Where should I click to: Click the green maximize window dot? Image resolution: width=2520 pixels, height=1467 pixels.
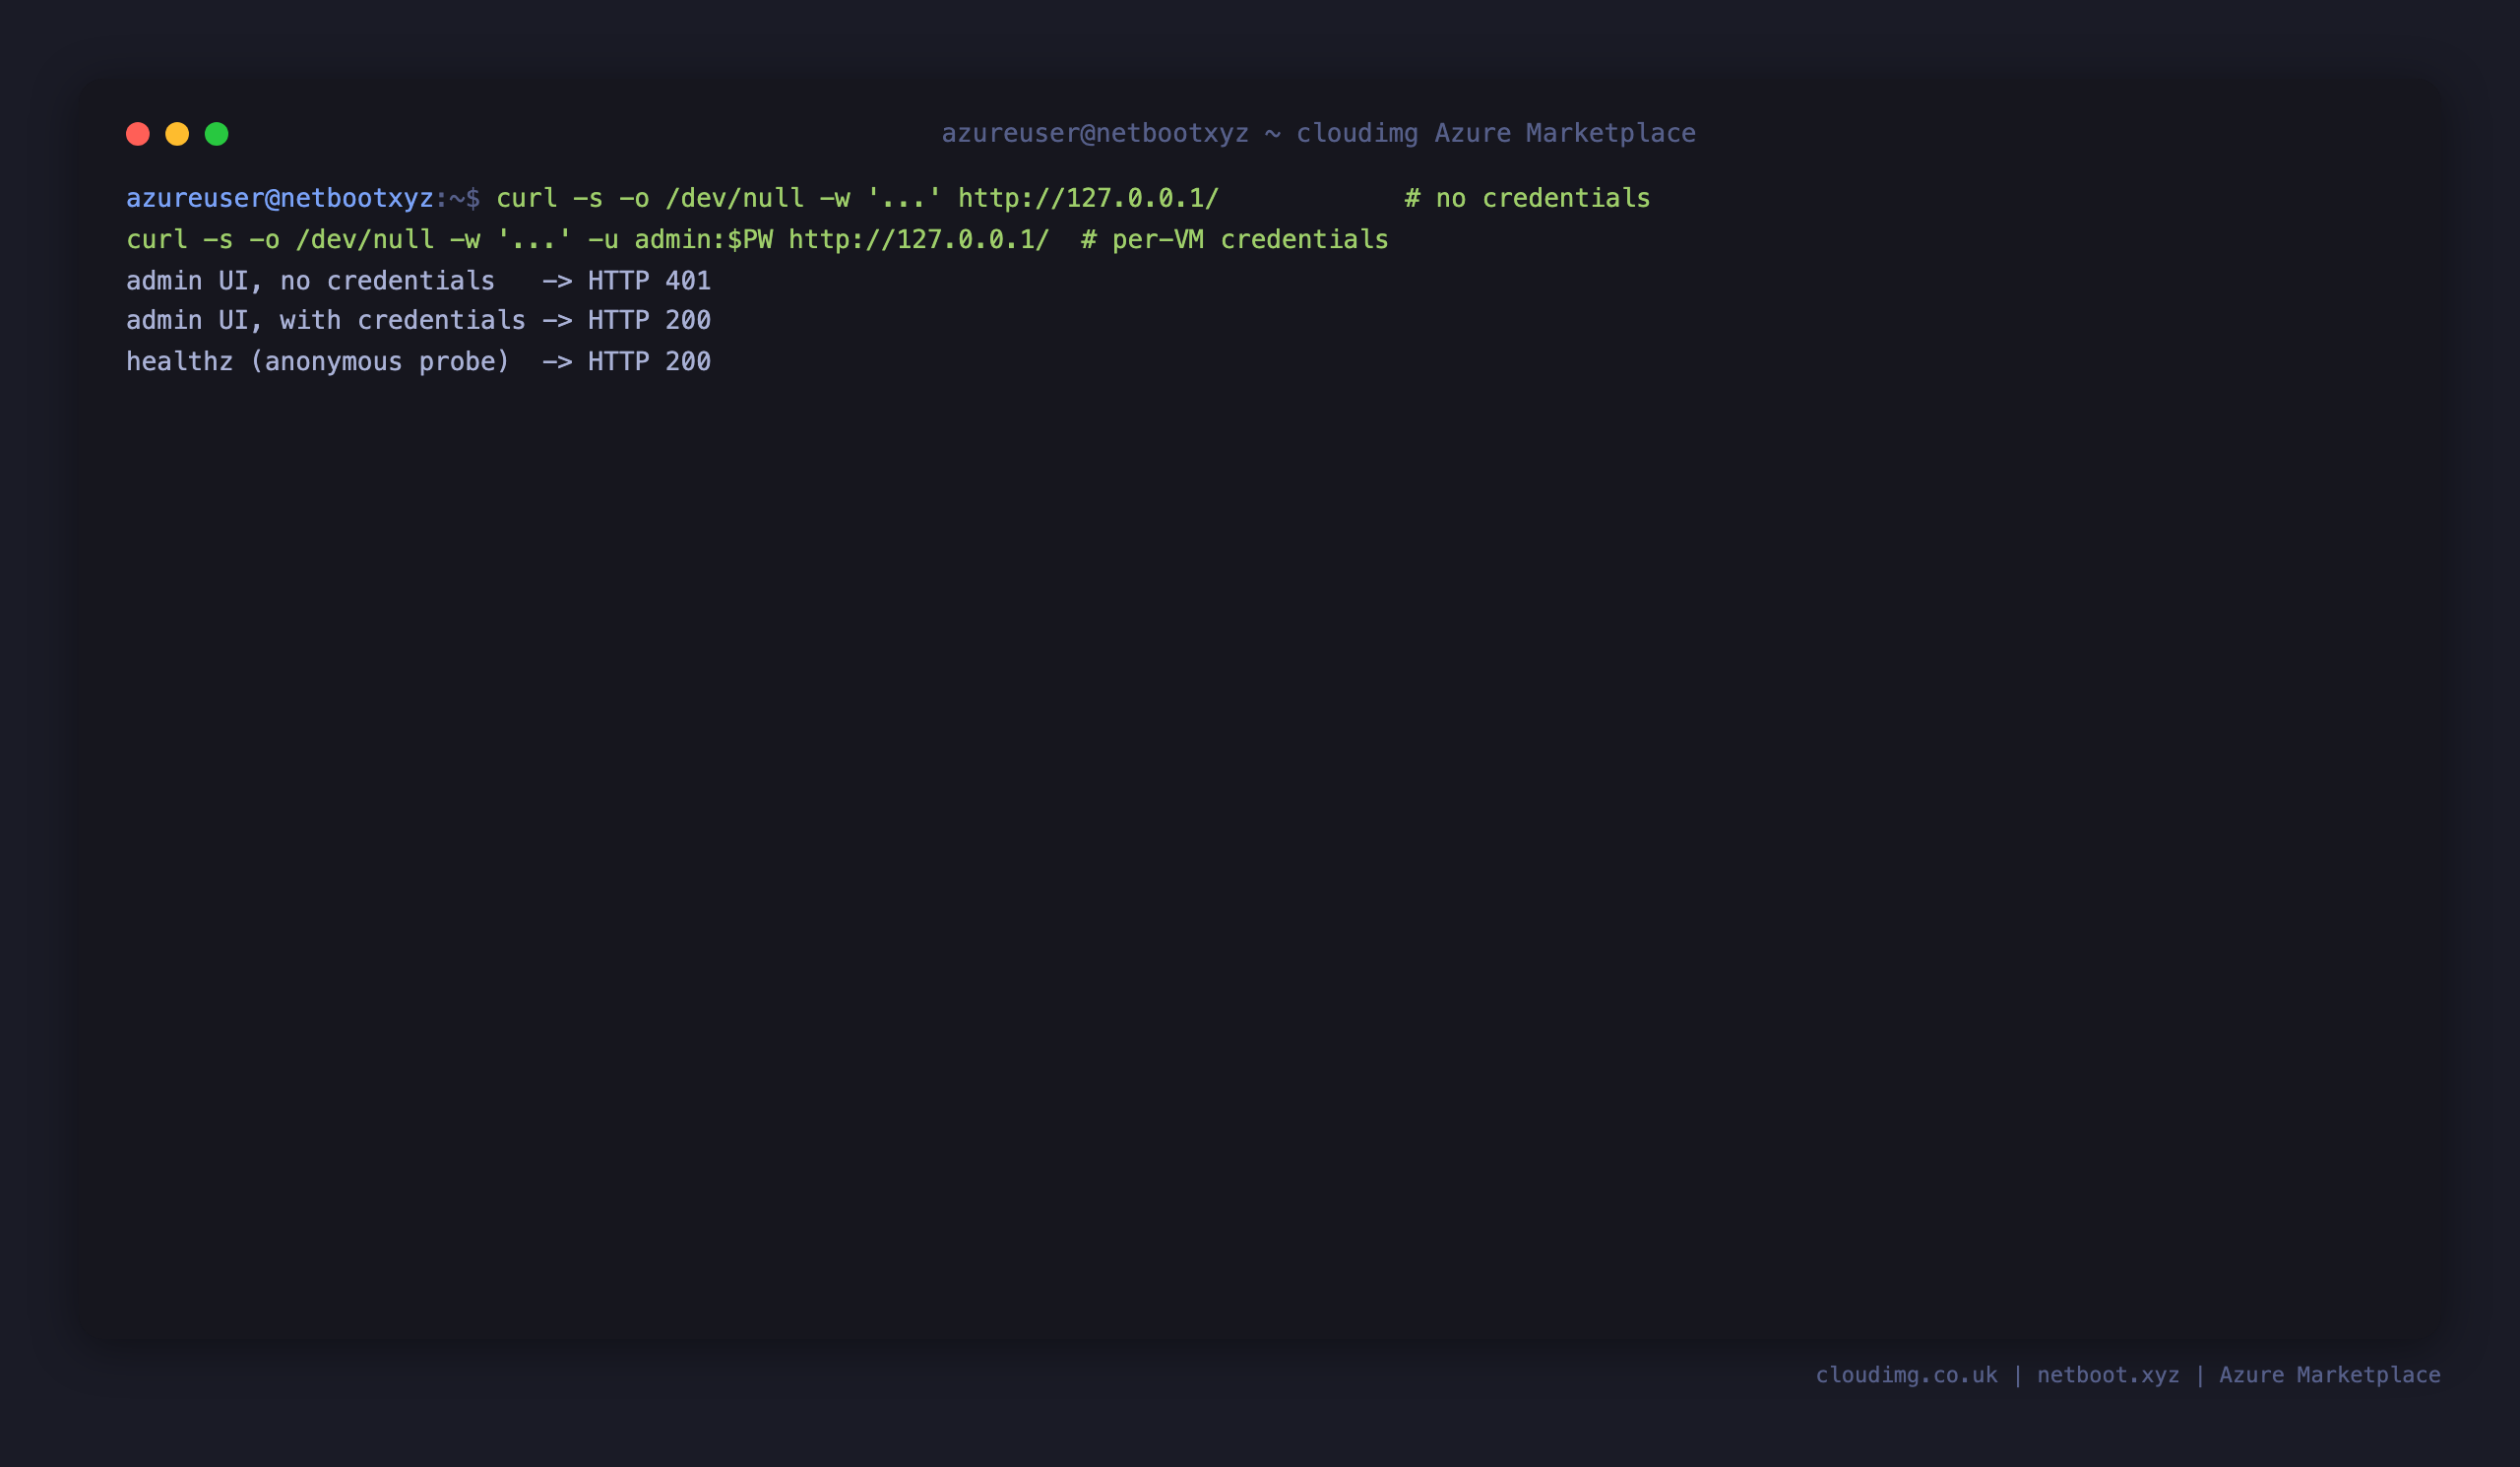[217, 134]
